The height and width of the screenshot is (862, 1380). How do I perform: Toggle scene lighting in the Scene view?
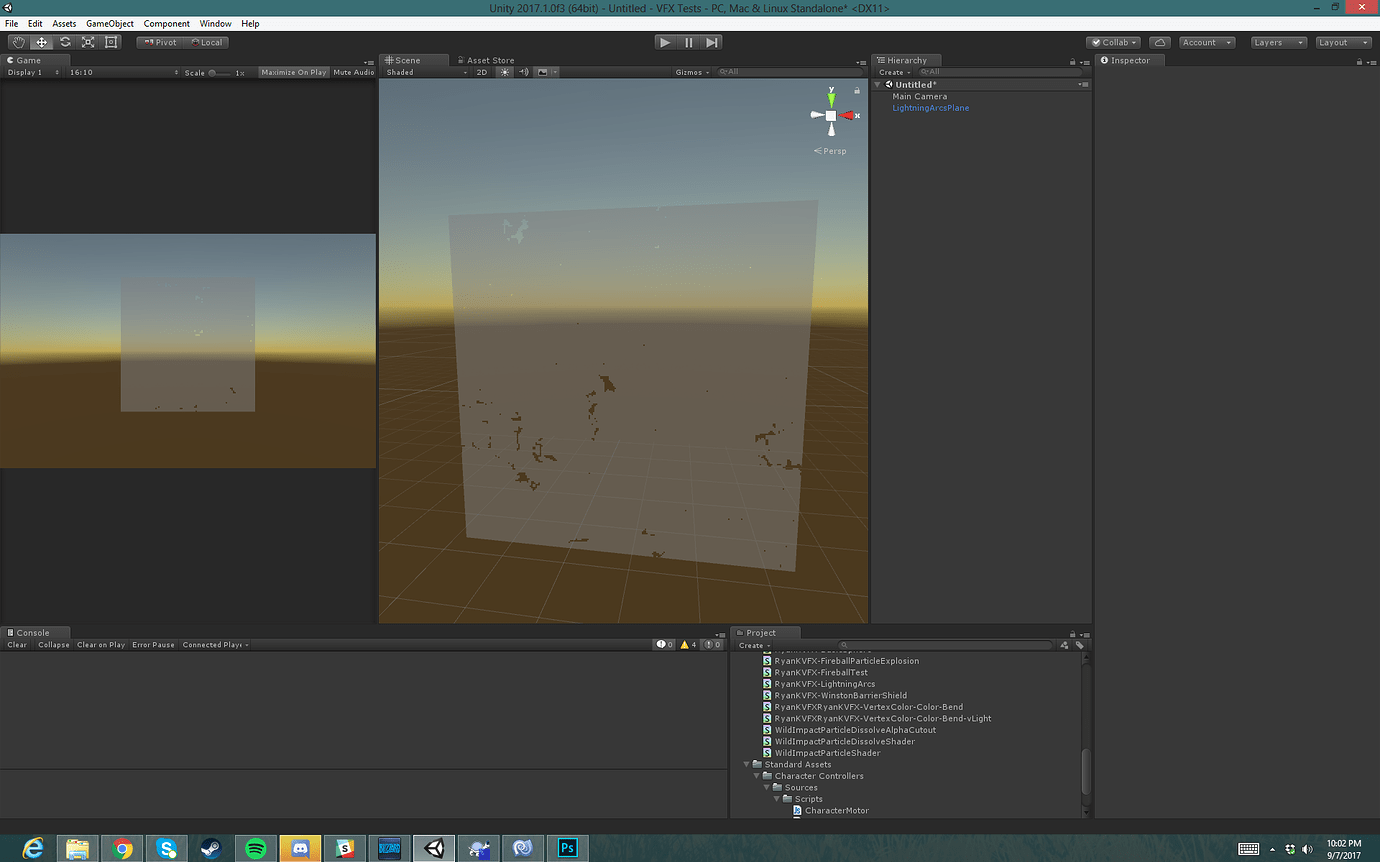505,71
